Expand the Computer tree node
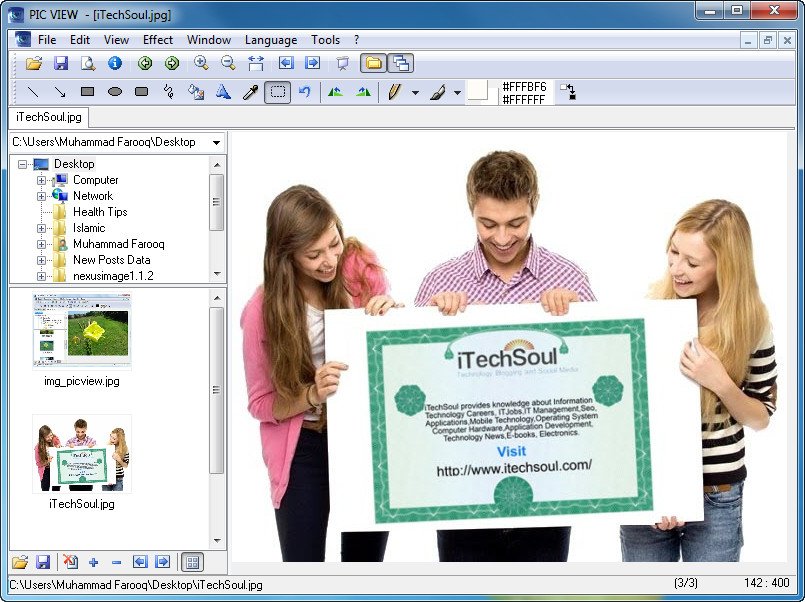The image size is (805, 602). 42,180
